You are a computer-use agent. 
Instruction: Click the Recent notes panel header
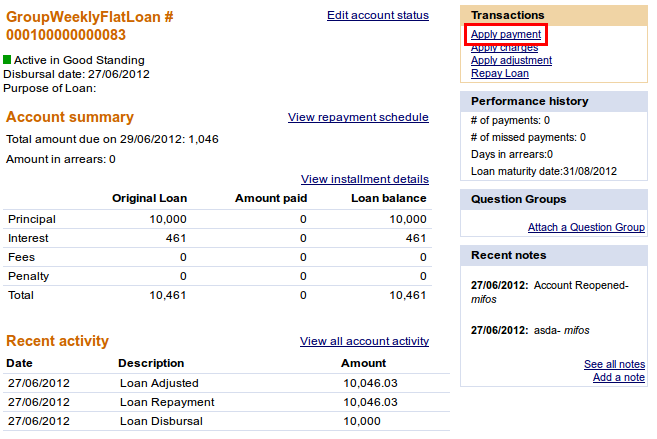[508, 255]
